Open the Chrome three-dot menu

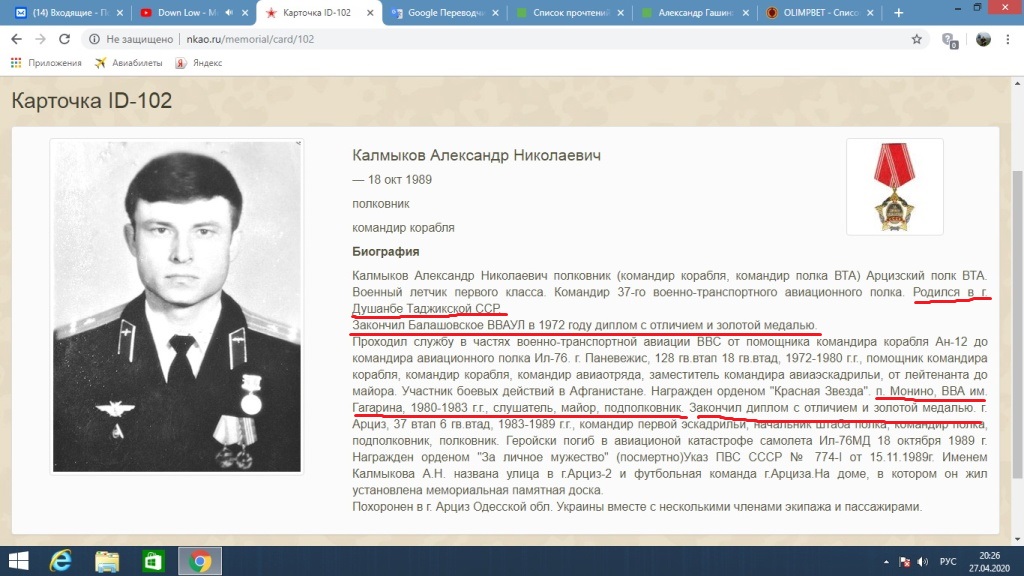coord(1008,39)
